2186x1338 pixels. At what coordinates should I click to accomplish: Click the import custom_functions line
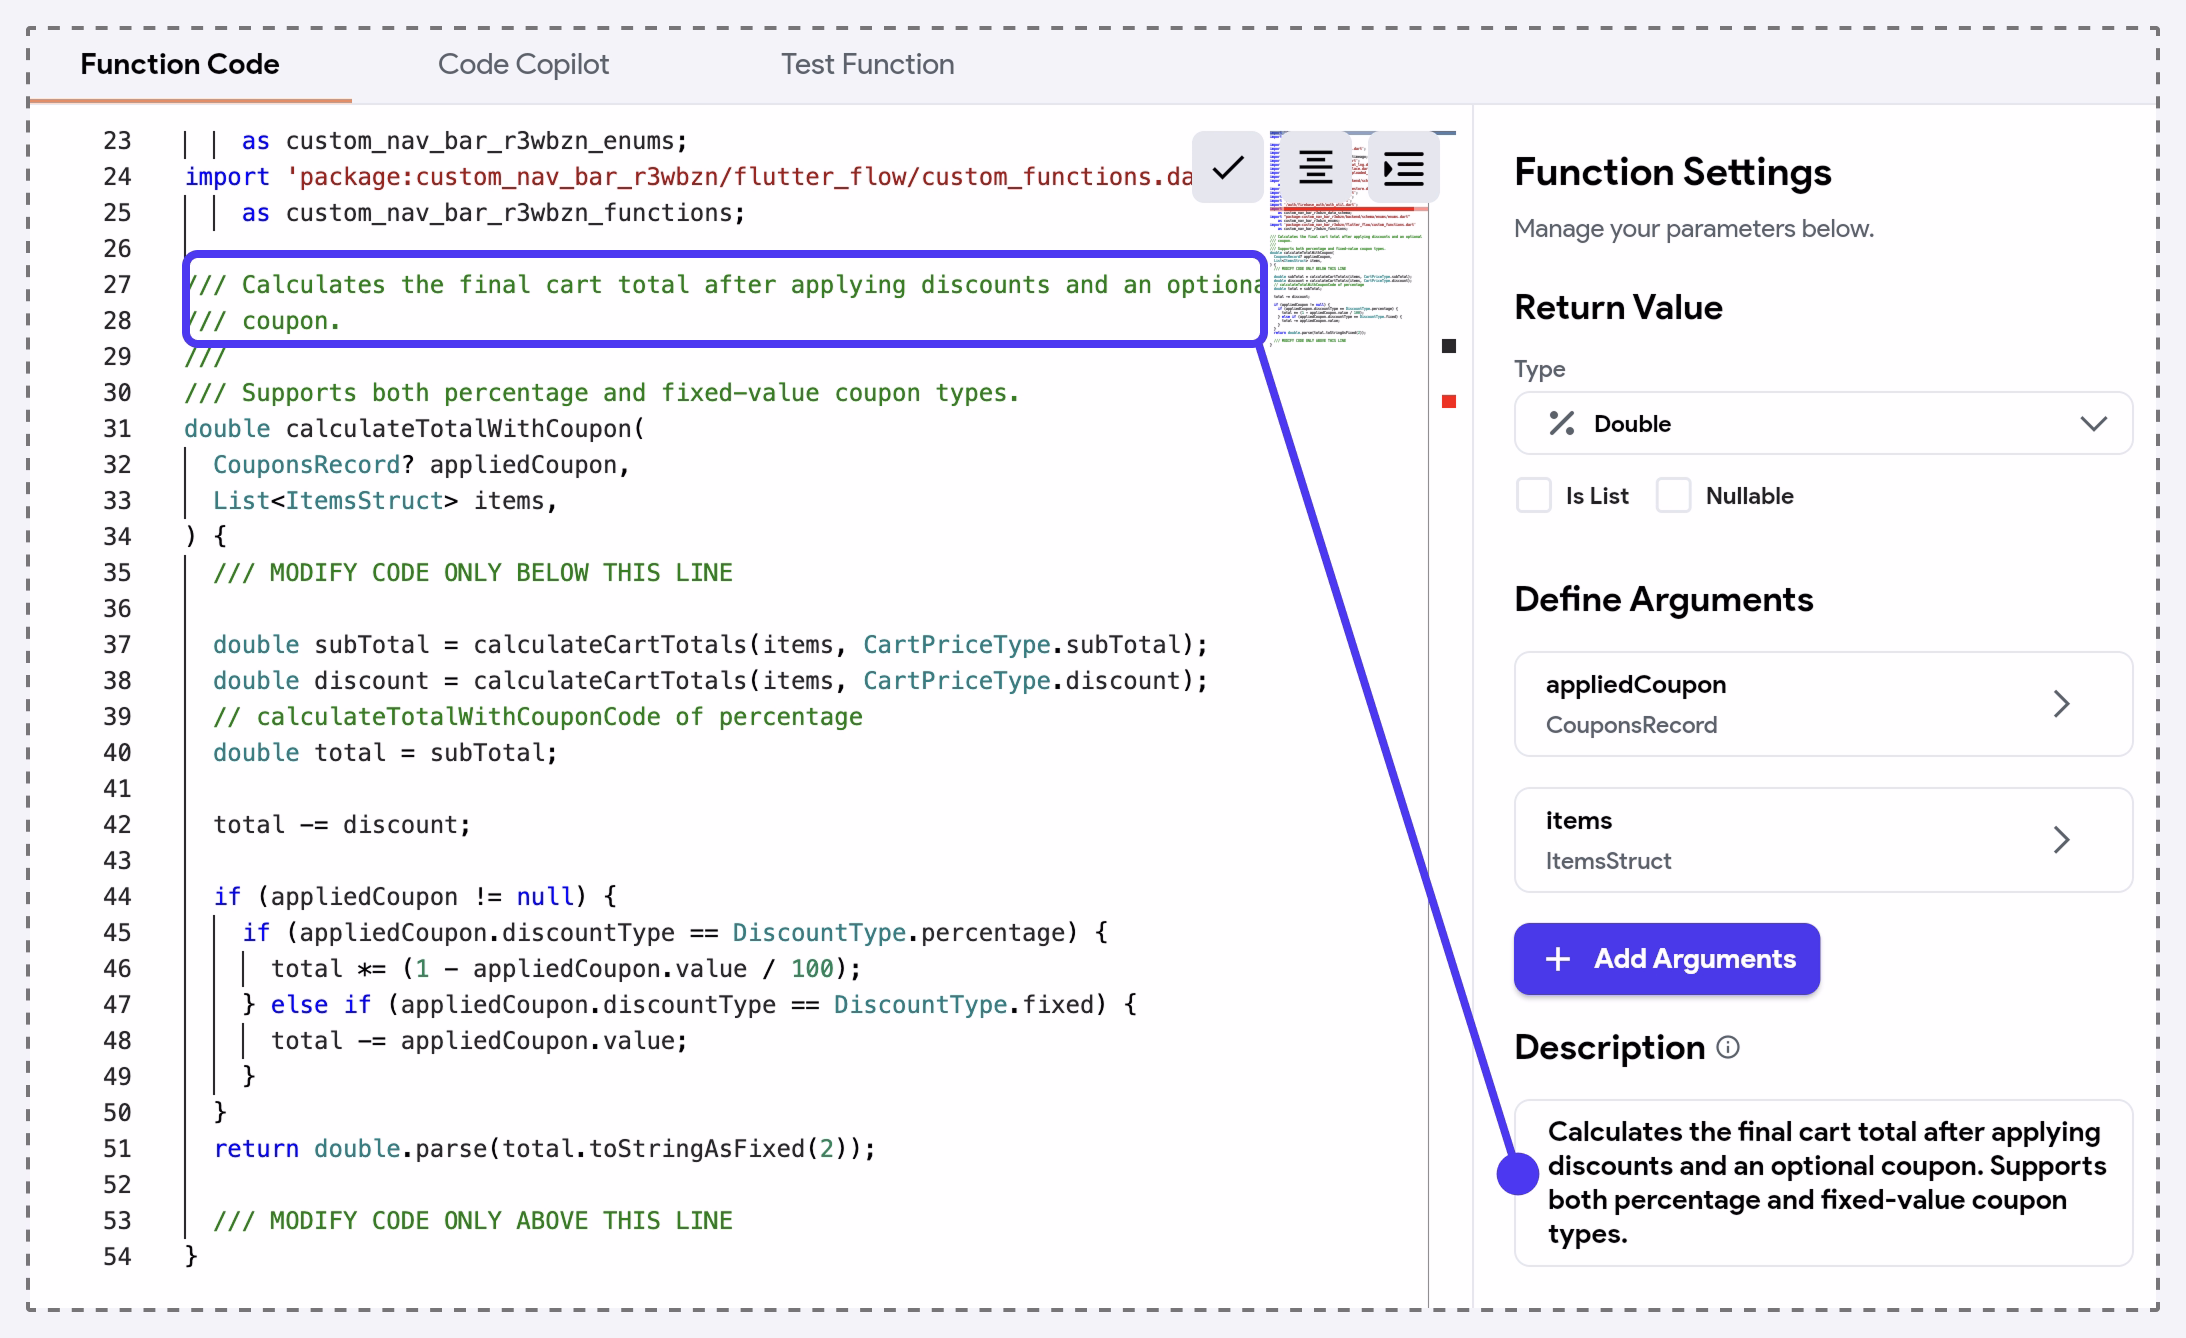click(x=688, y=177)
